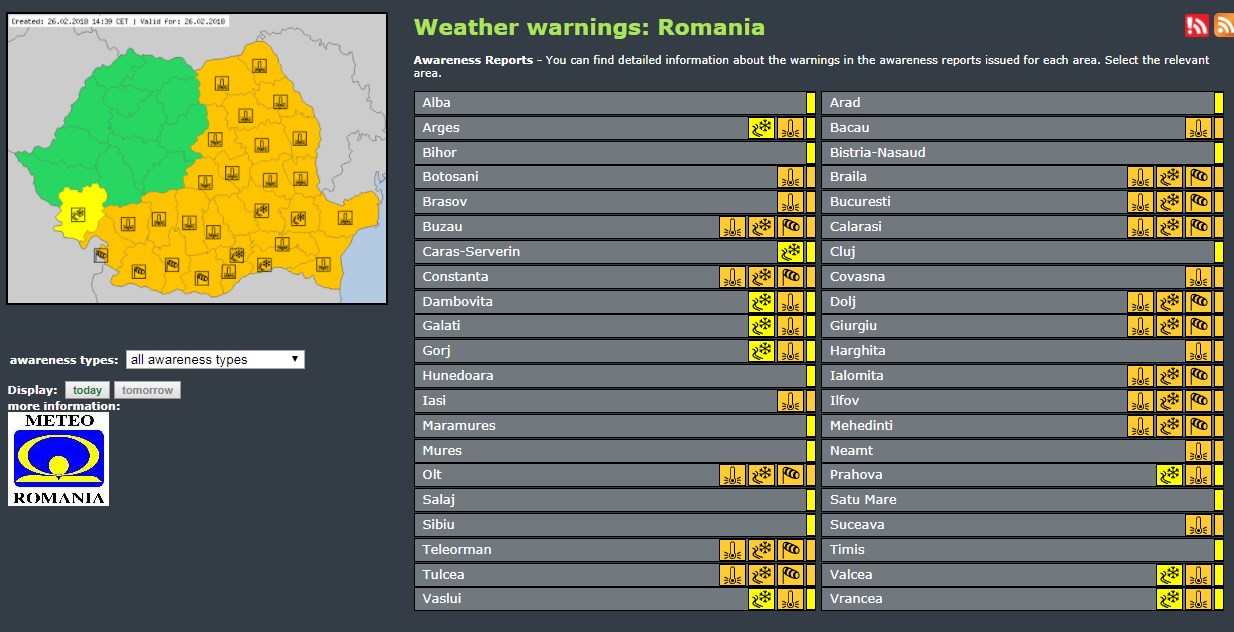The height and width of the screenshot is (632, 1234).
Task: Click the yellow warning level bar for Arad
Action: (1219, 103)
